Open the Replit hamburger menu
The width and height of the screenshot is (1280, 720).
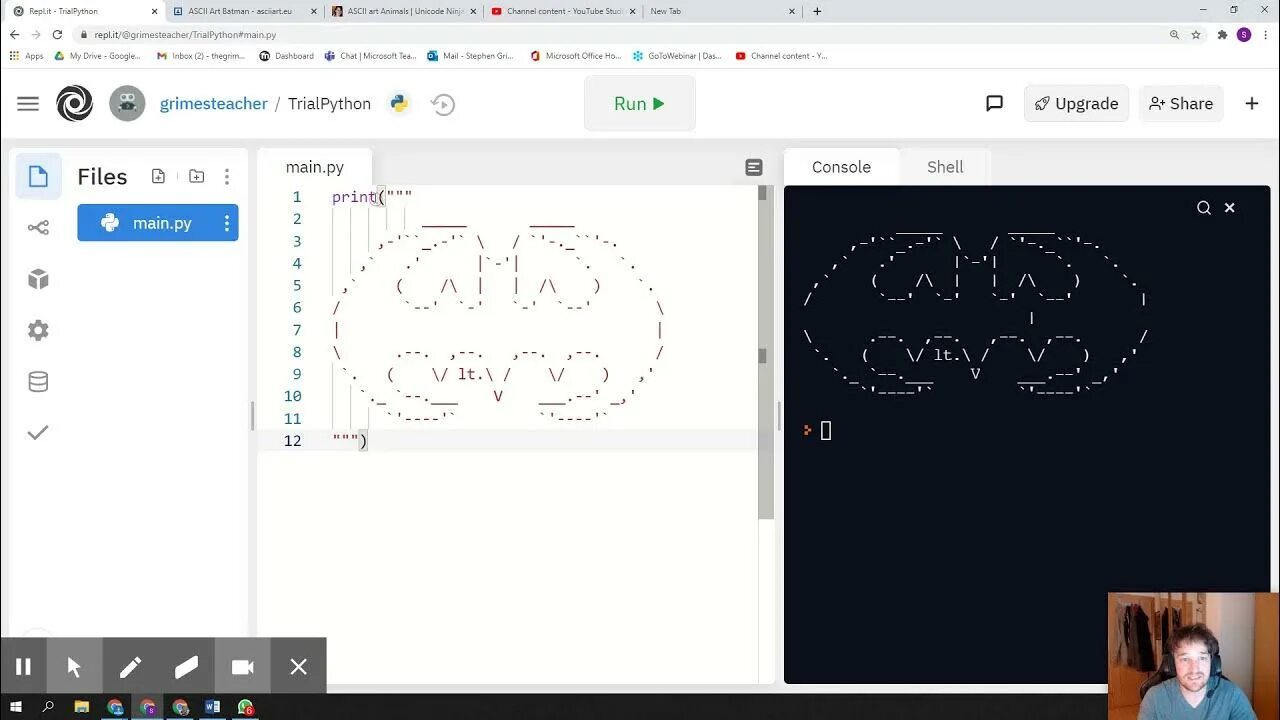click(x=28, y=103)
